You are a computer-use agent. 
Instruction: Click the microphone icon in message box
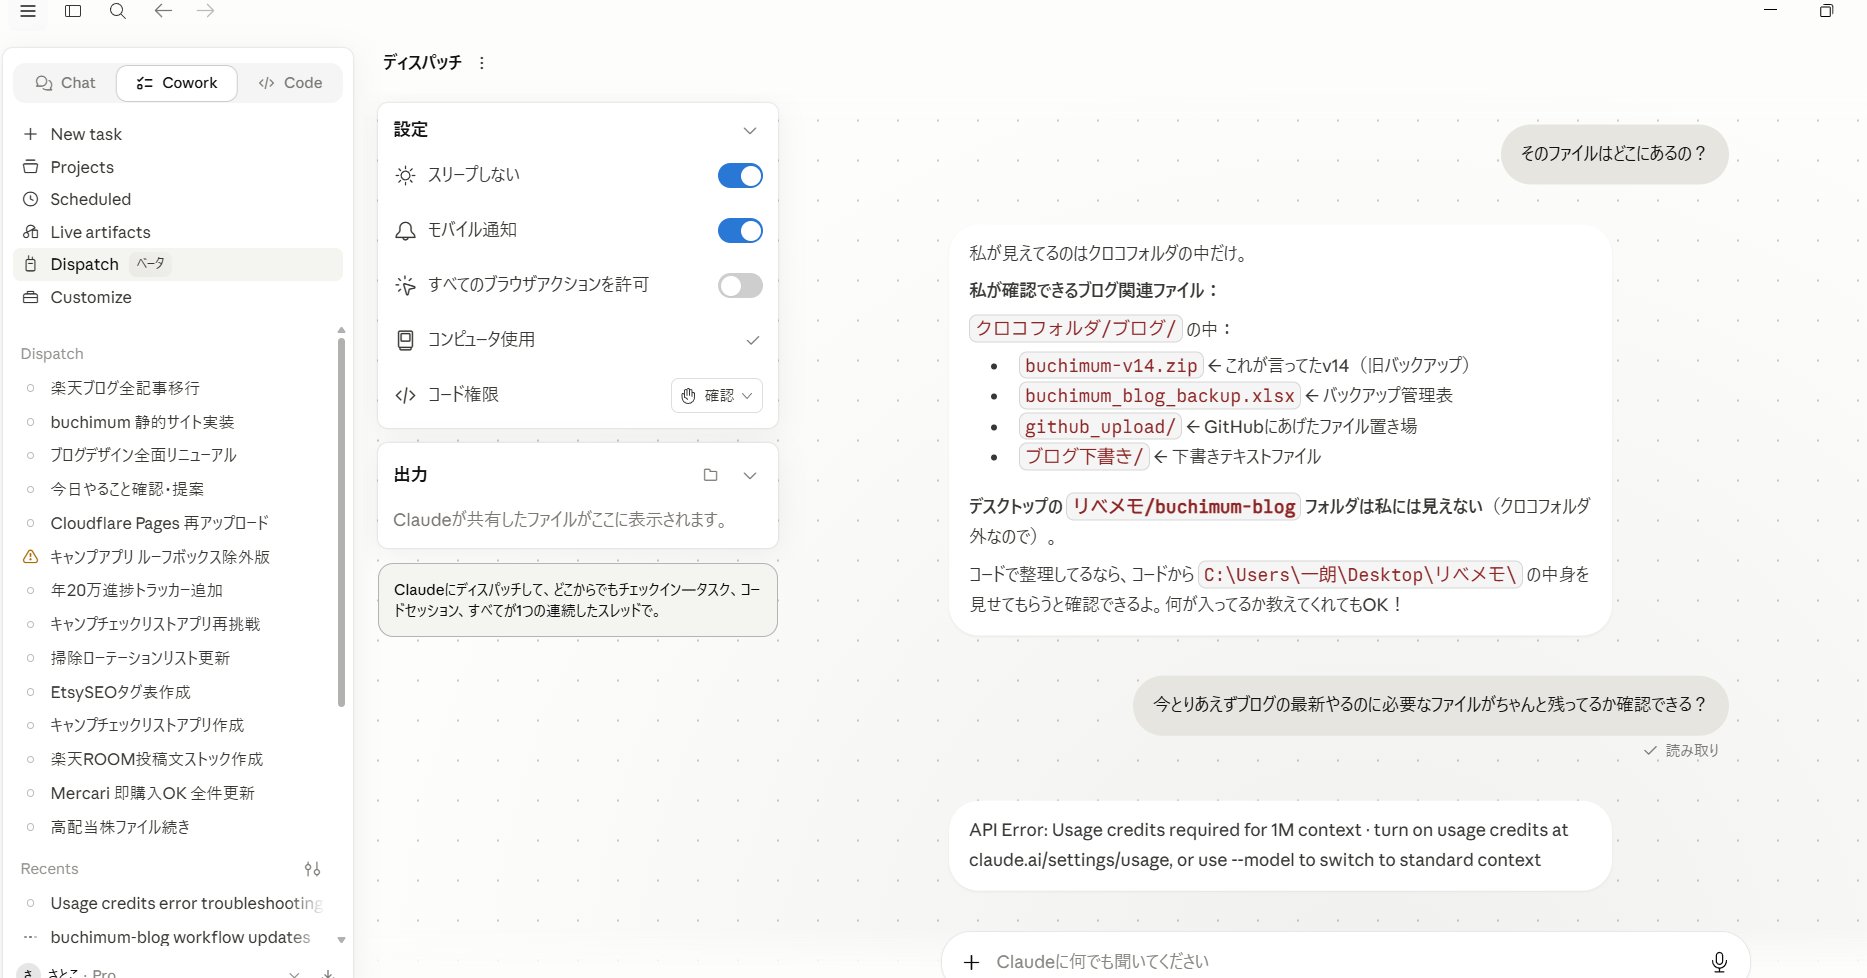(x=1719, y=961)
